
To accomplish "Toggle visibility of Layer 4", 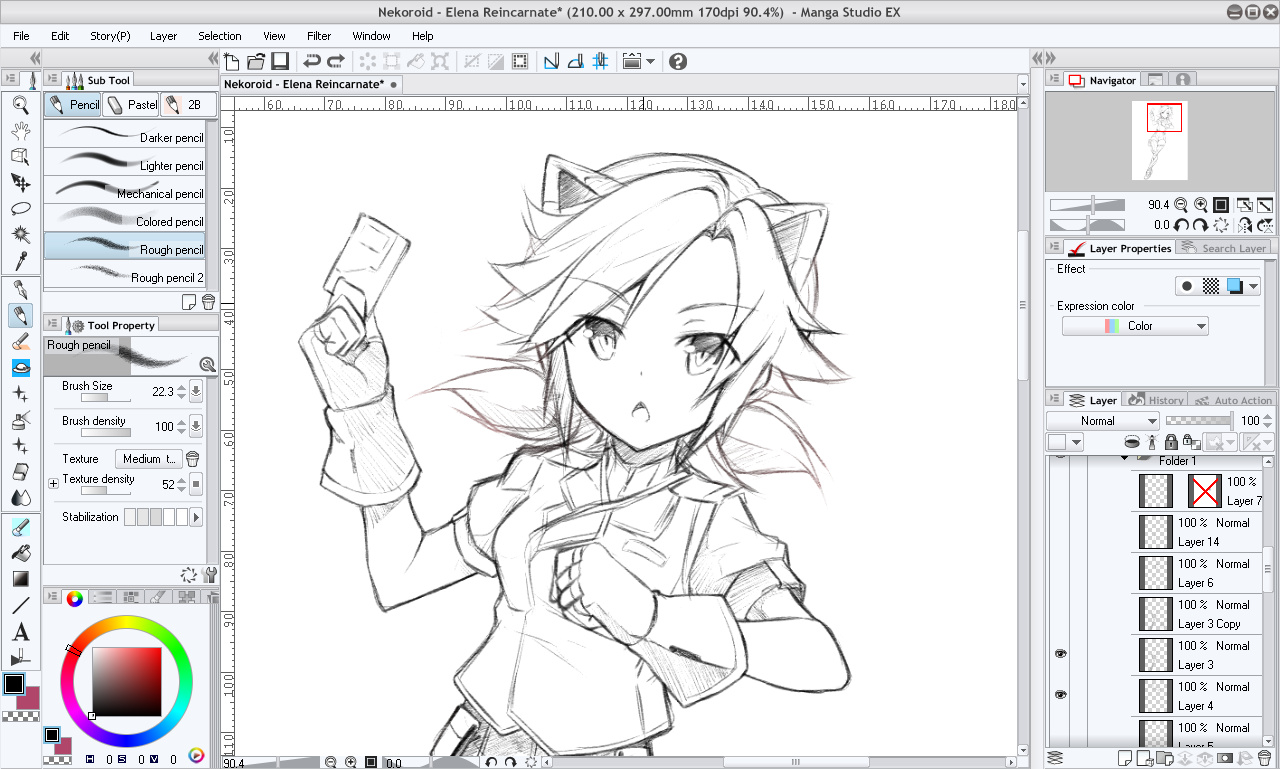I will pos(1061,694).
